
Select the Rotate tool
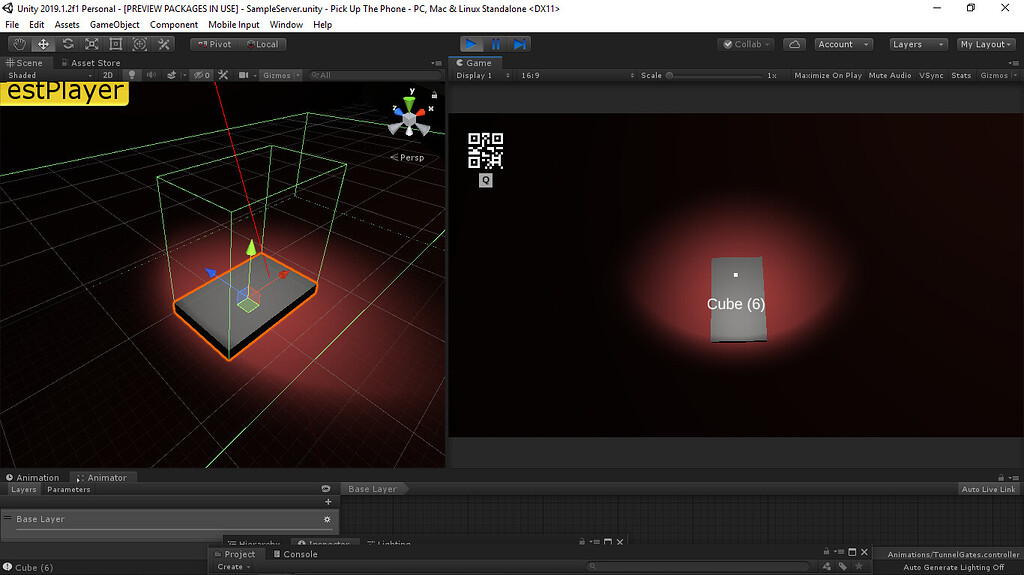[68, 44]
